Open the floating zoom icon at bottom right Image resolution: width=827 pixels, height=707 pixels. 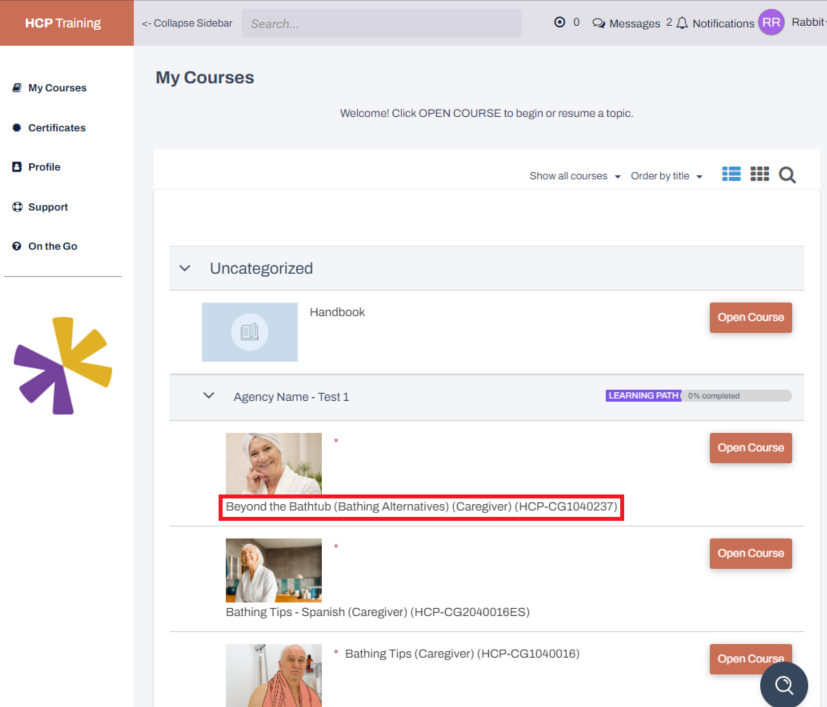click(783, 684)
